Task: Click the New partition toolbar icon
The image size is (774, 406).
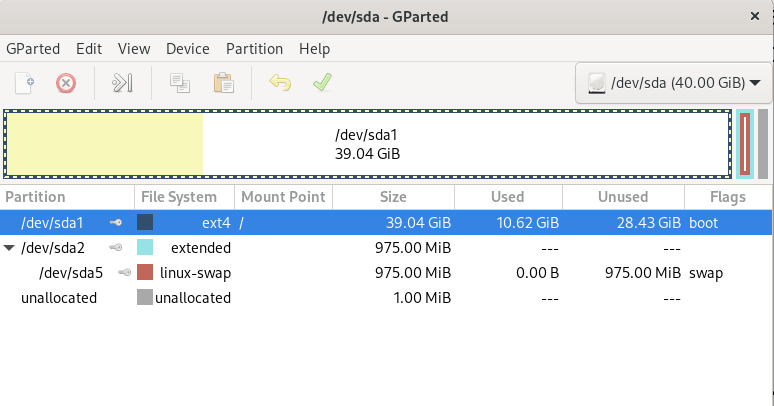Action: (x=25, y=83)
